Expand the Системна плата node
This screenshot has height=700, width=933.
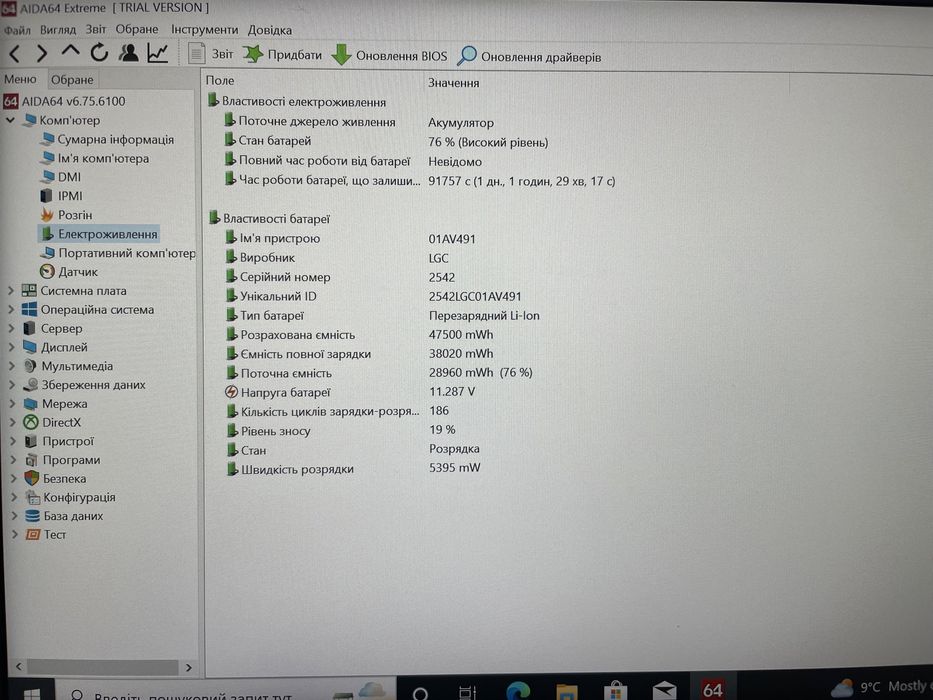coord(11,290)
